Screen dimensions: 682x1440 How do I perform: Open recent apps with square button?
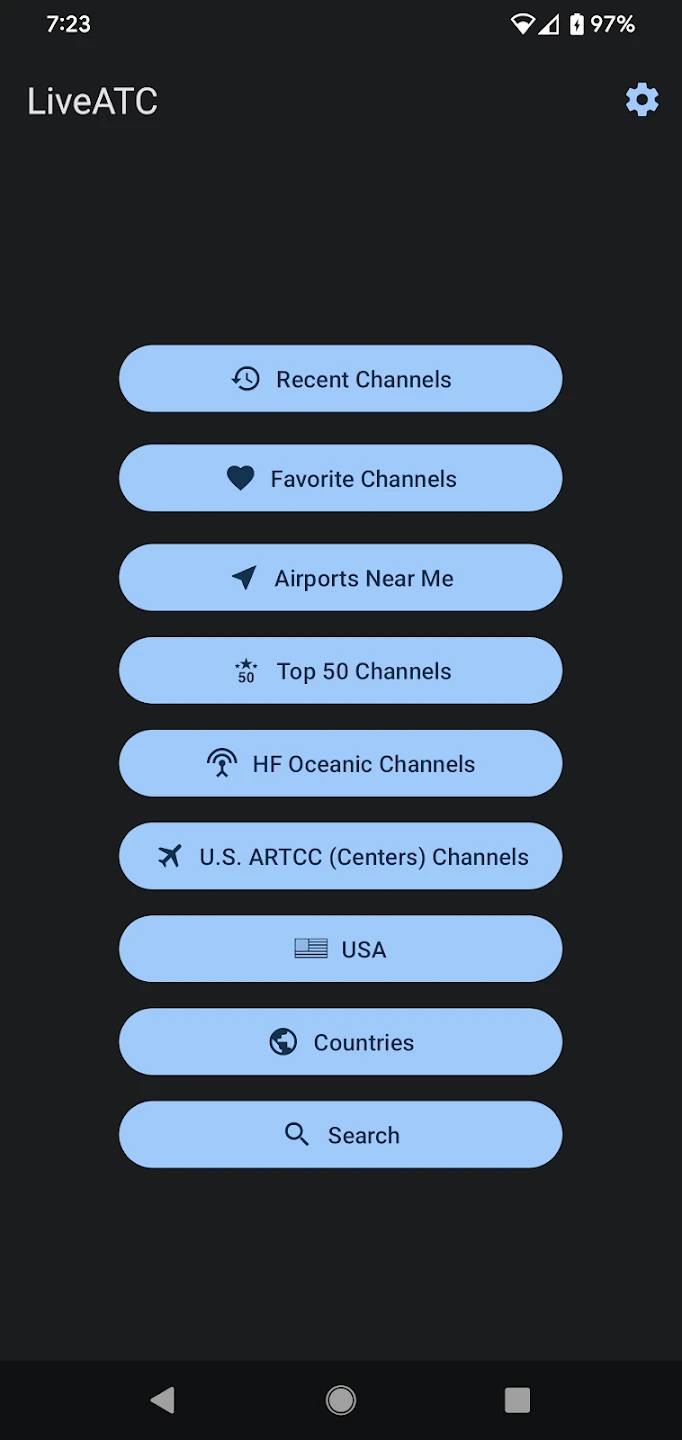pyautogui.click(x=517, y=1400)
